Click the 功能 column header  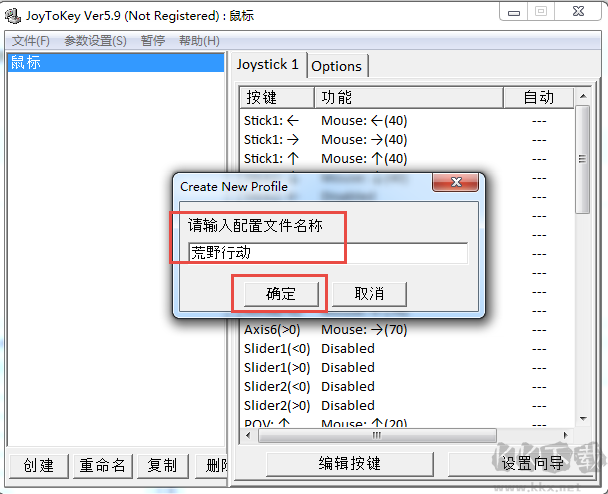coord(409,97)
